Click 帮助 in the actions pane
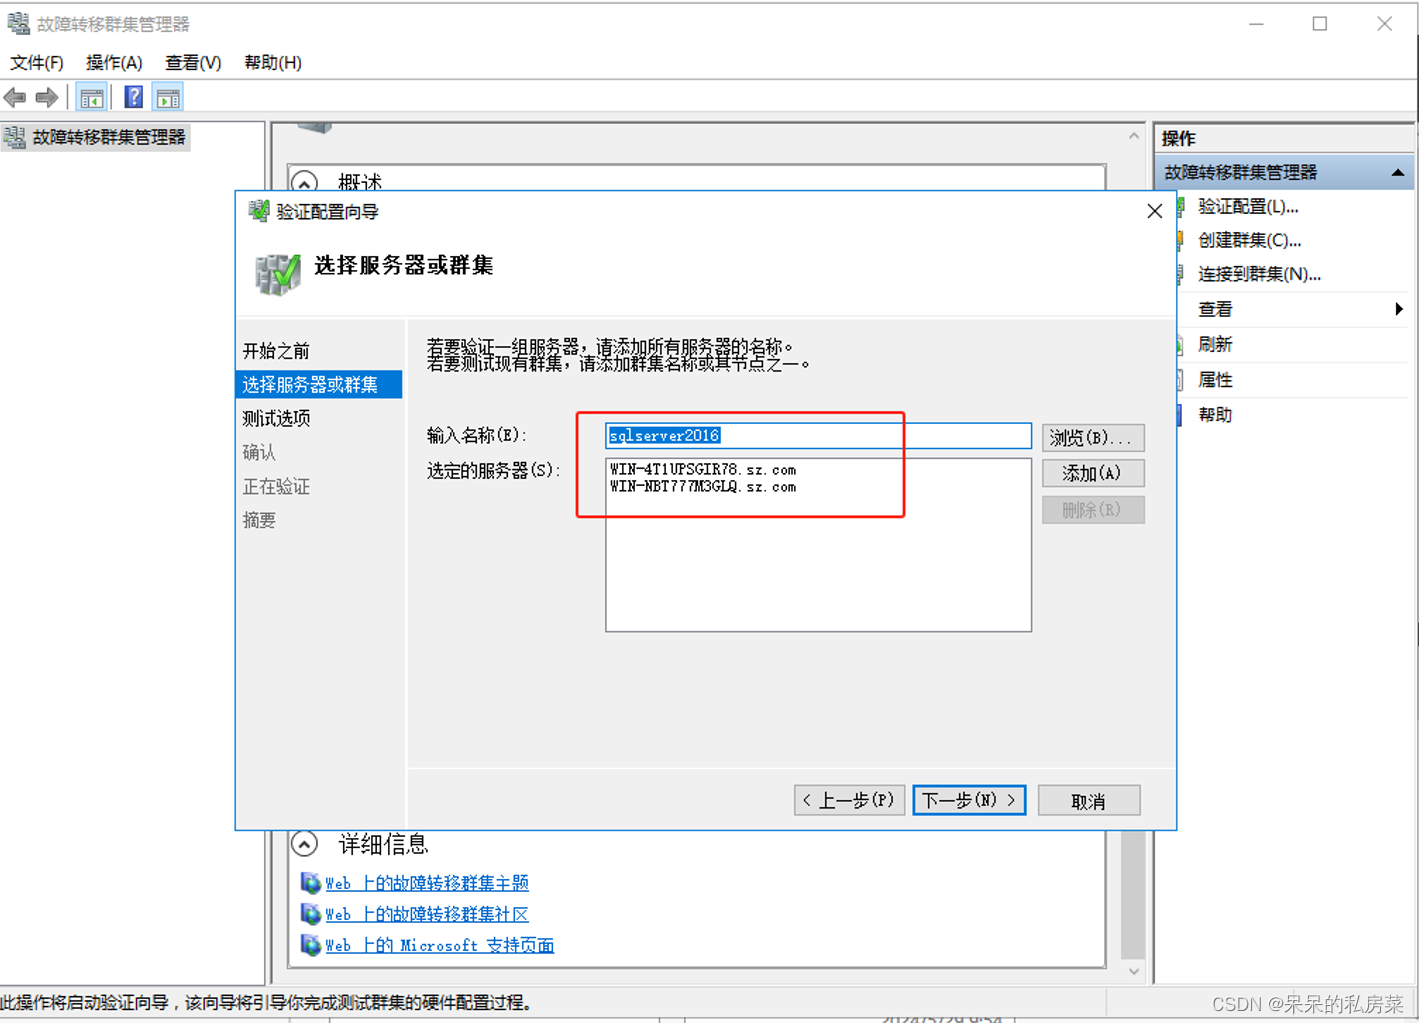 click(x=1215, y=415)
